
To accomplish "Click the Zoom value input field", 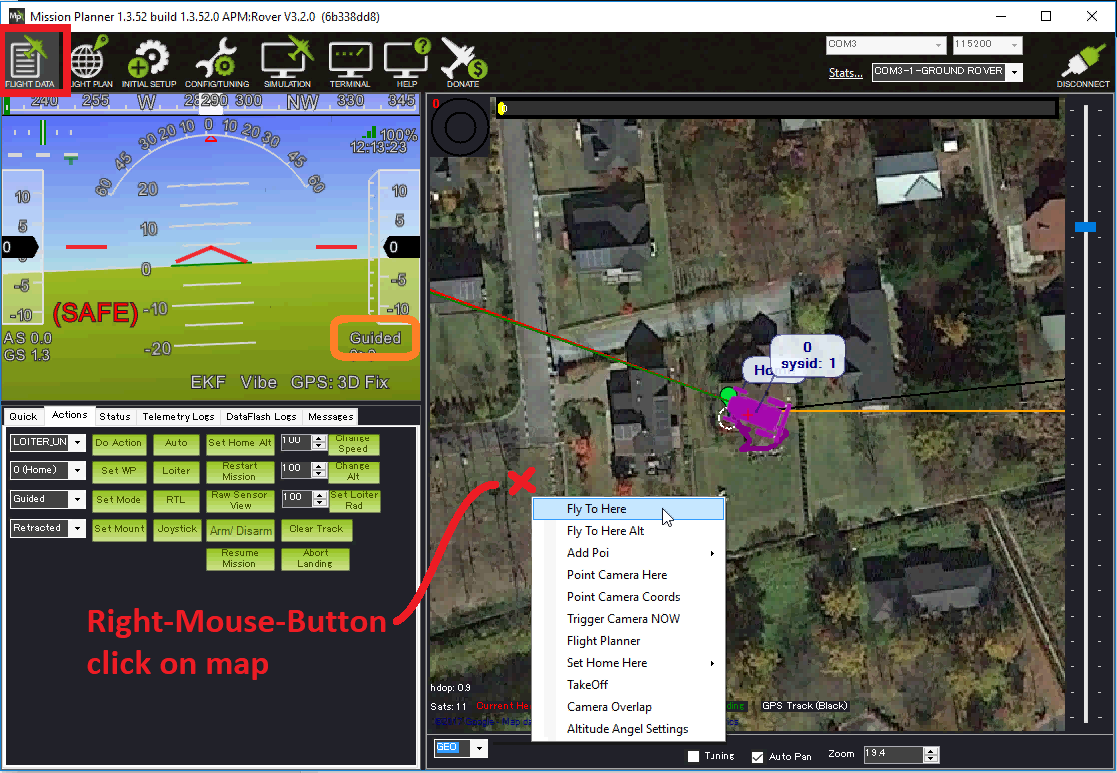I will [x=896, y=753].
